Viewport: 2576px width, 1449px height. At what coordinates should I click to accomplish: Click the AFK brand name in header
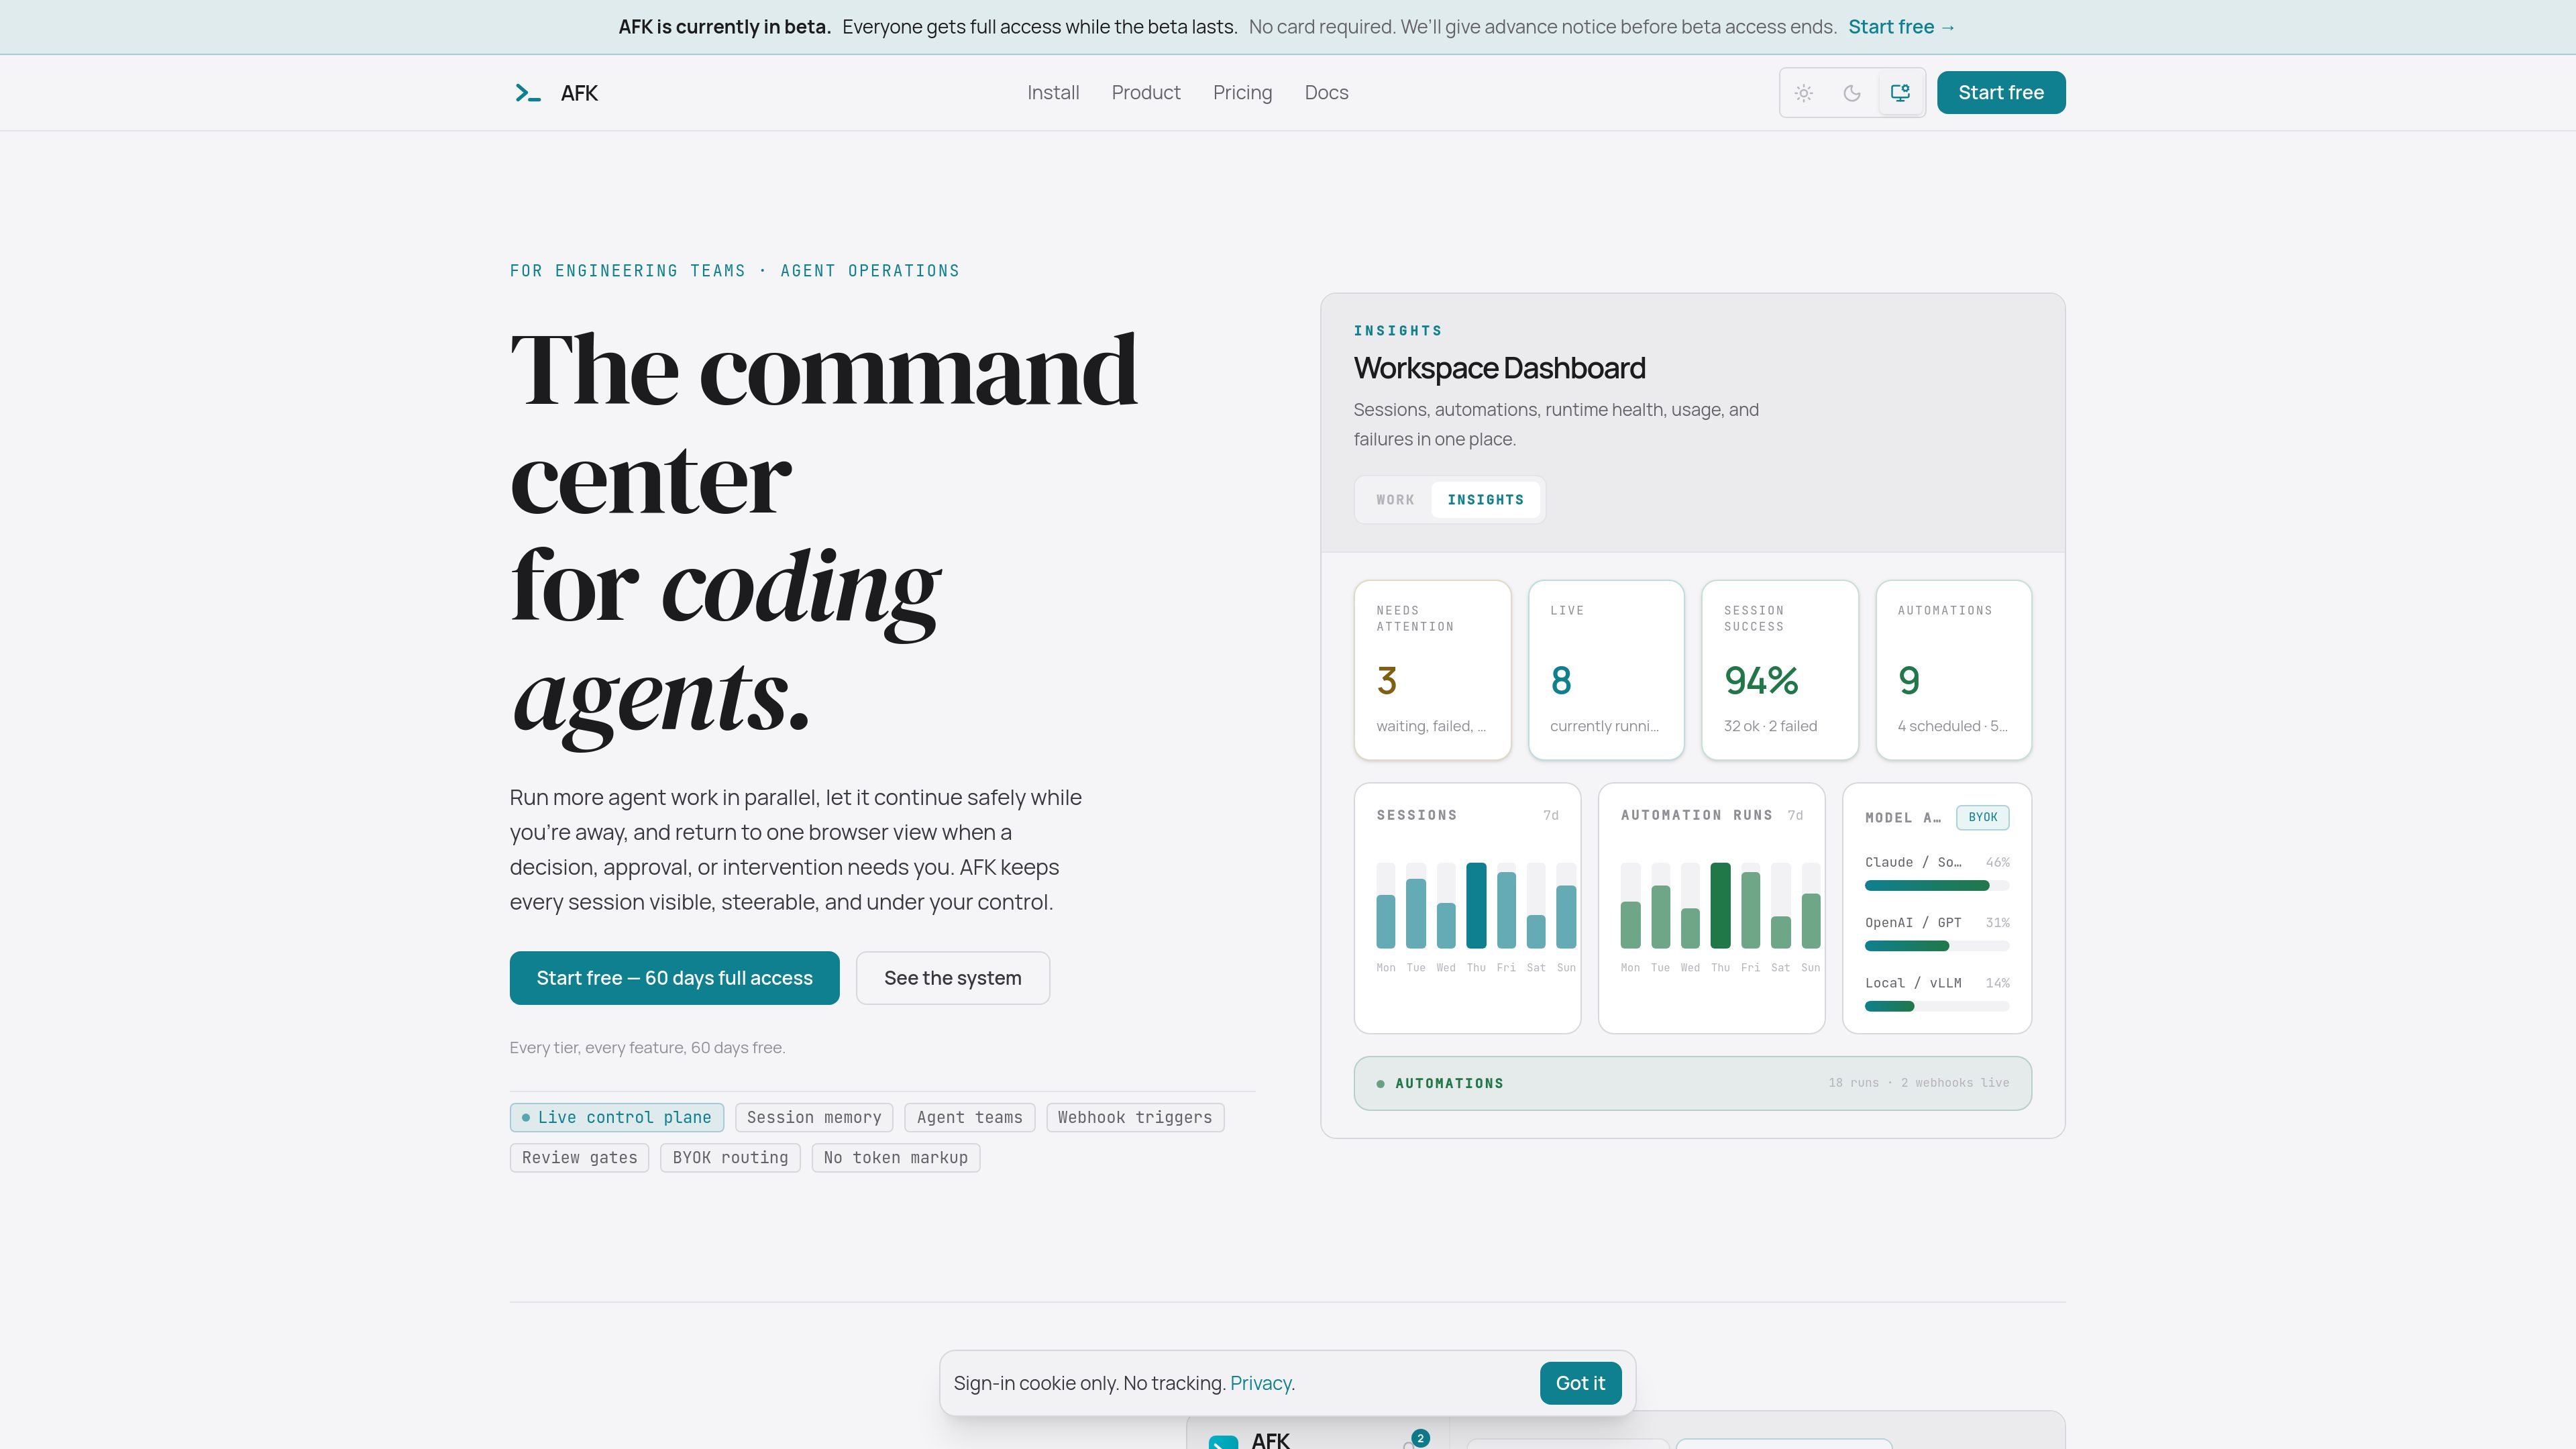(579, 93)
